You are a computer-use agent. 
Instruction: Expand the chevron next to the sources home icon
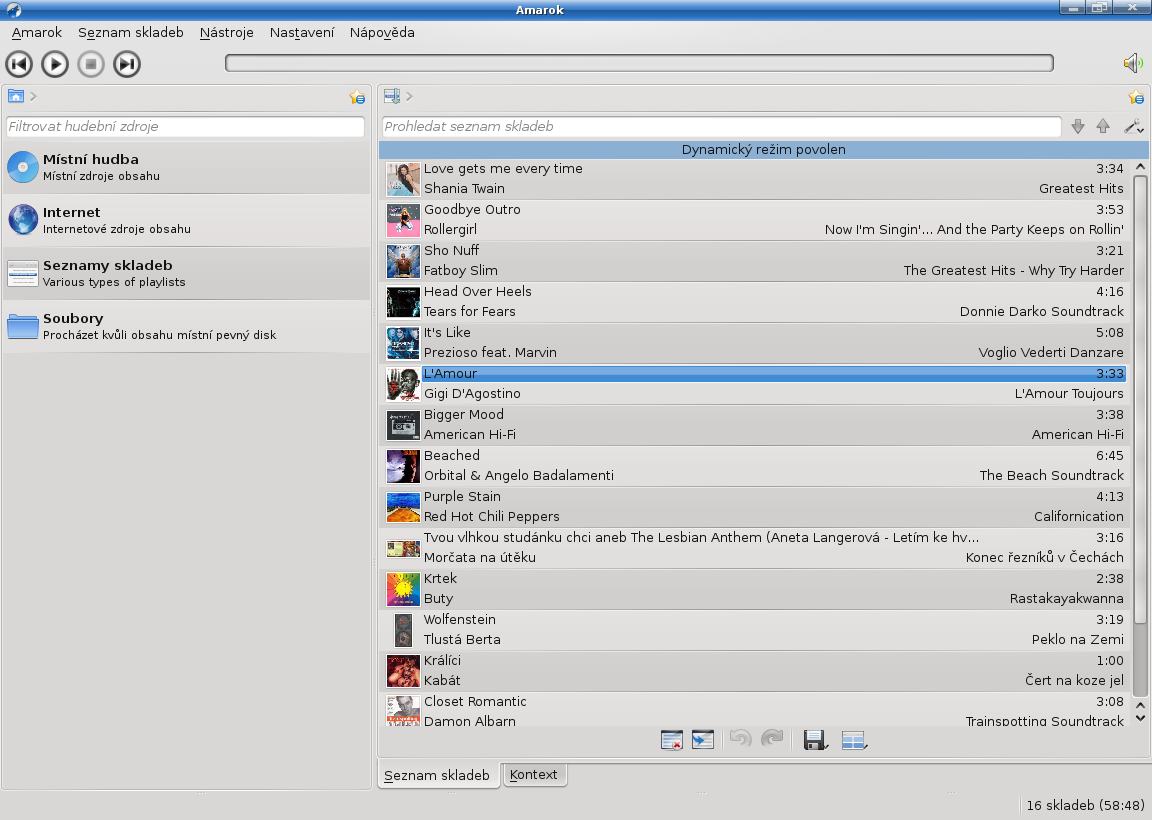pos(33,96)
